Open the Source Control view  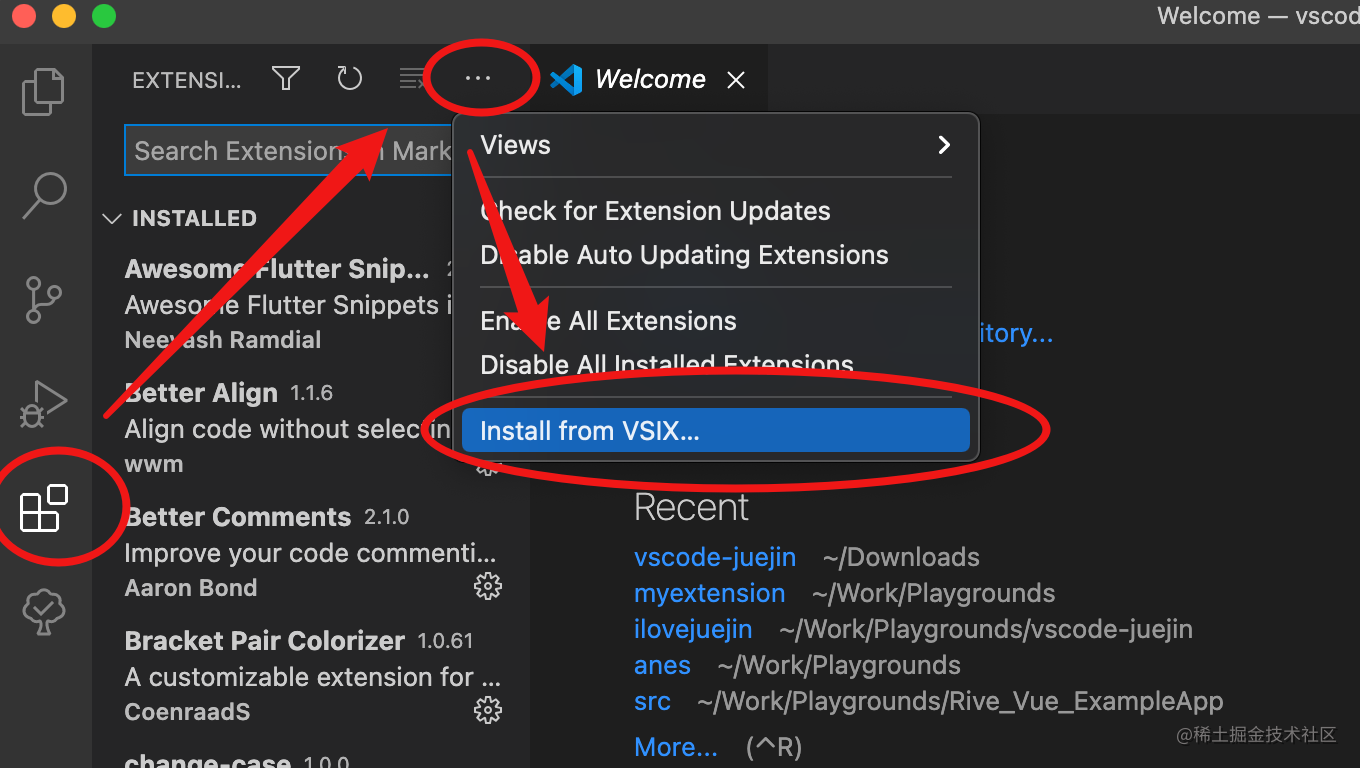coord(43,299)
